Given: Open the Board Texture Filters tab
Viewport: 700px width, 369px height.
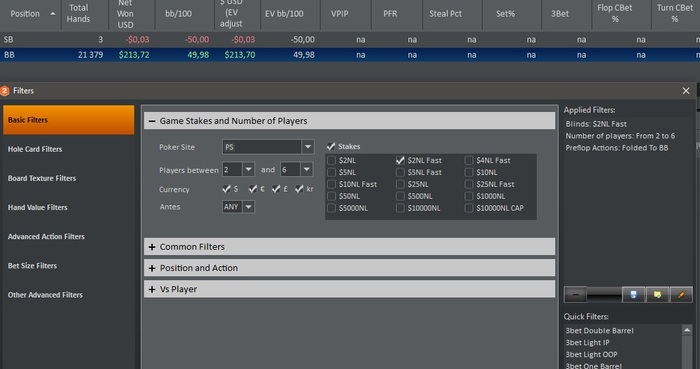Looking at the screenshot, I should coord(68,178).
